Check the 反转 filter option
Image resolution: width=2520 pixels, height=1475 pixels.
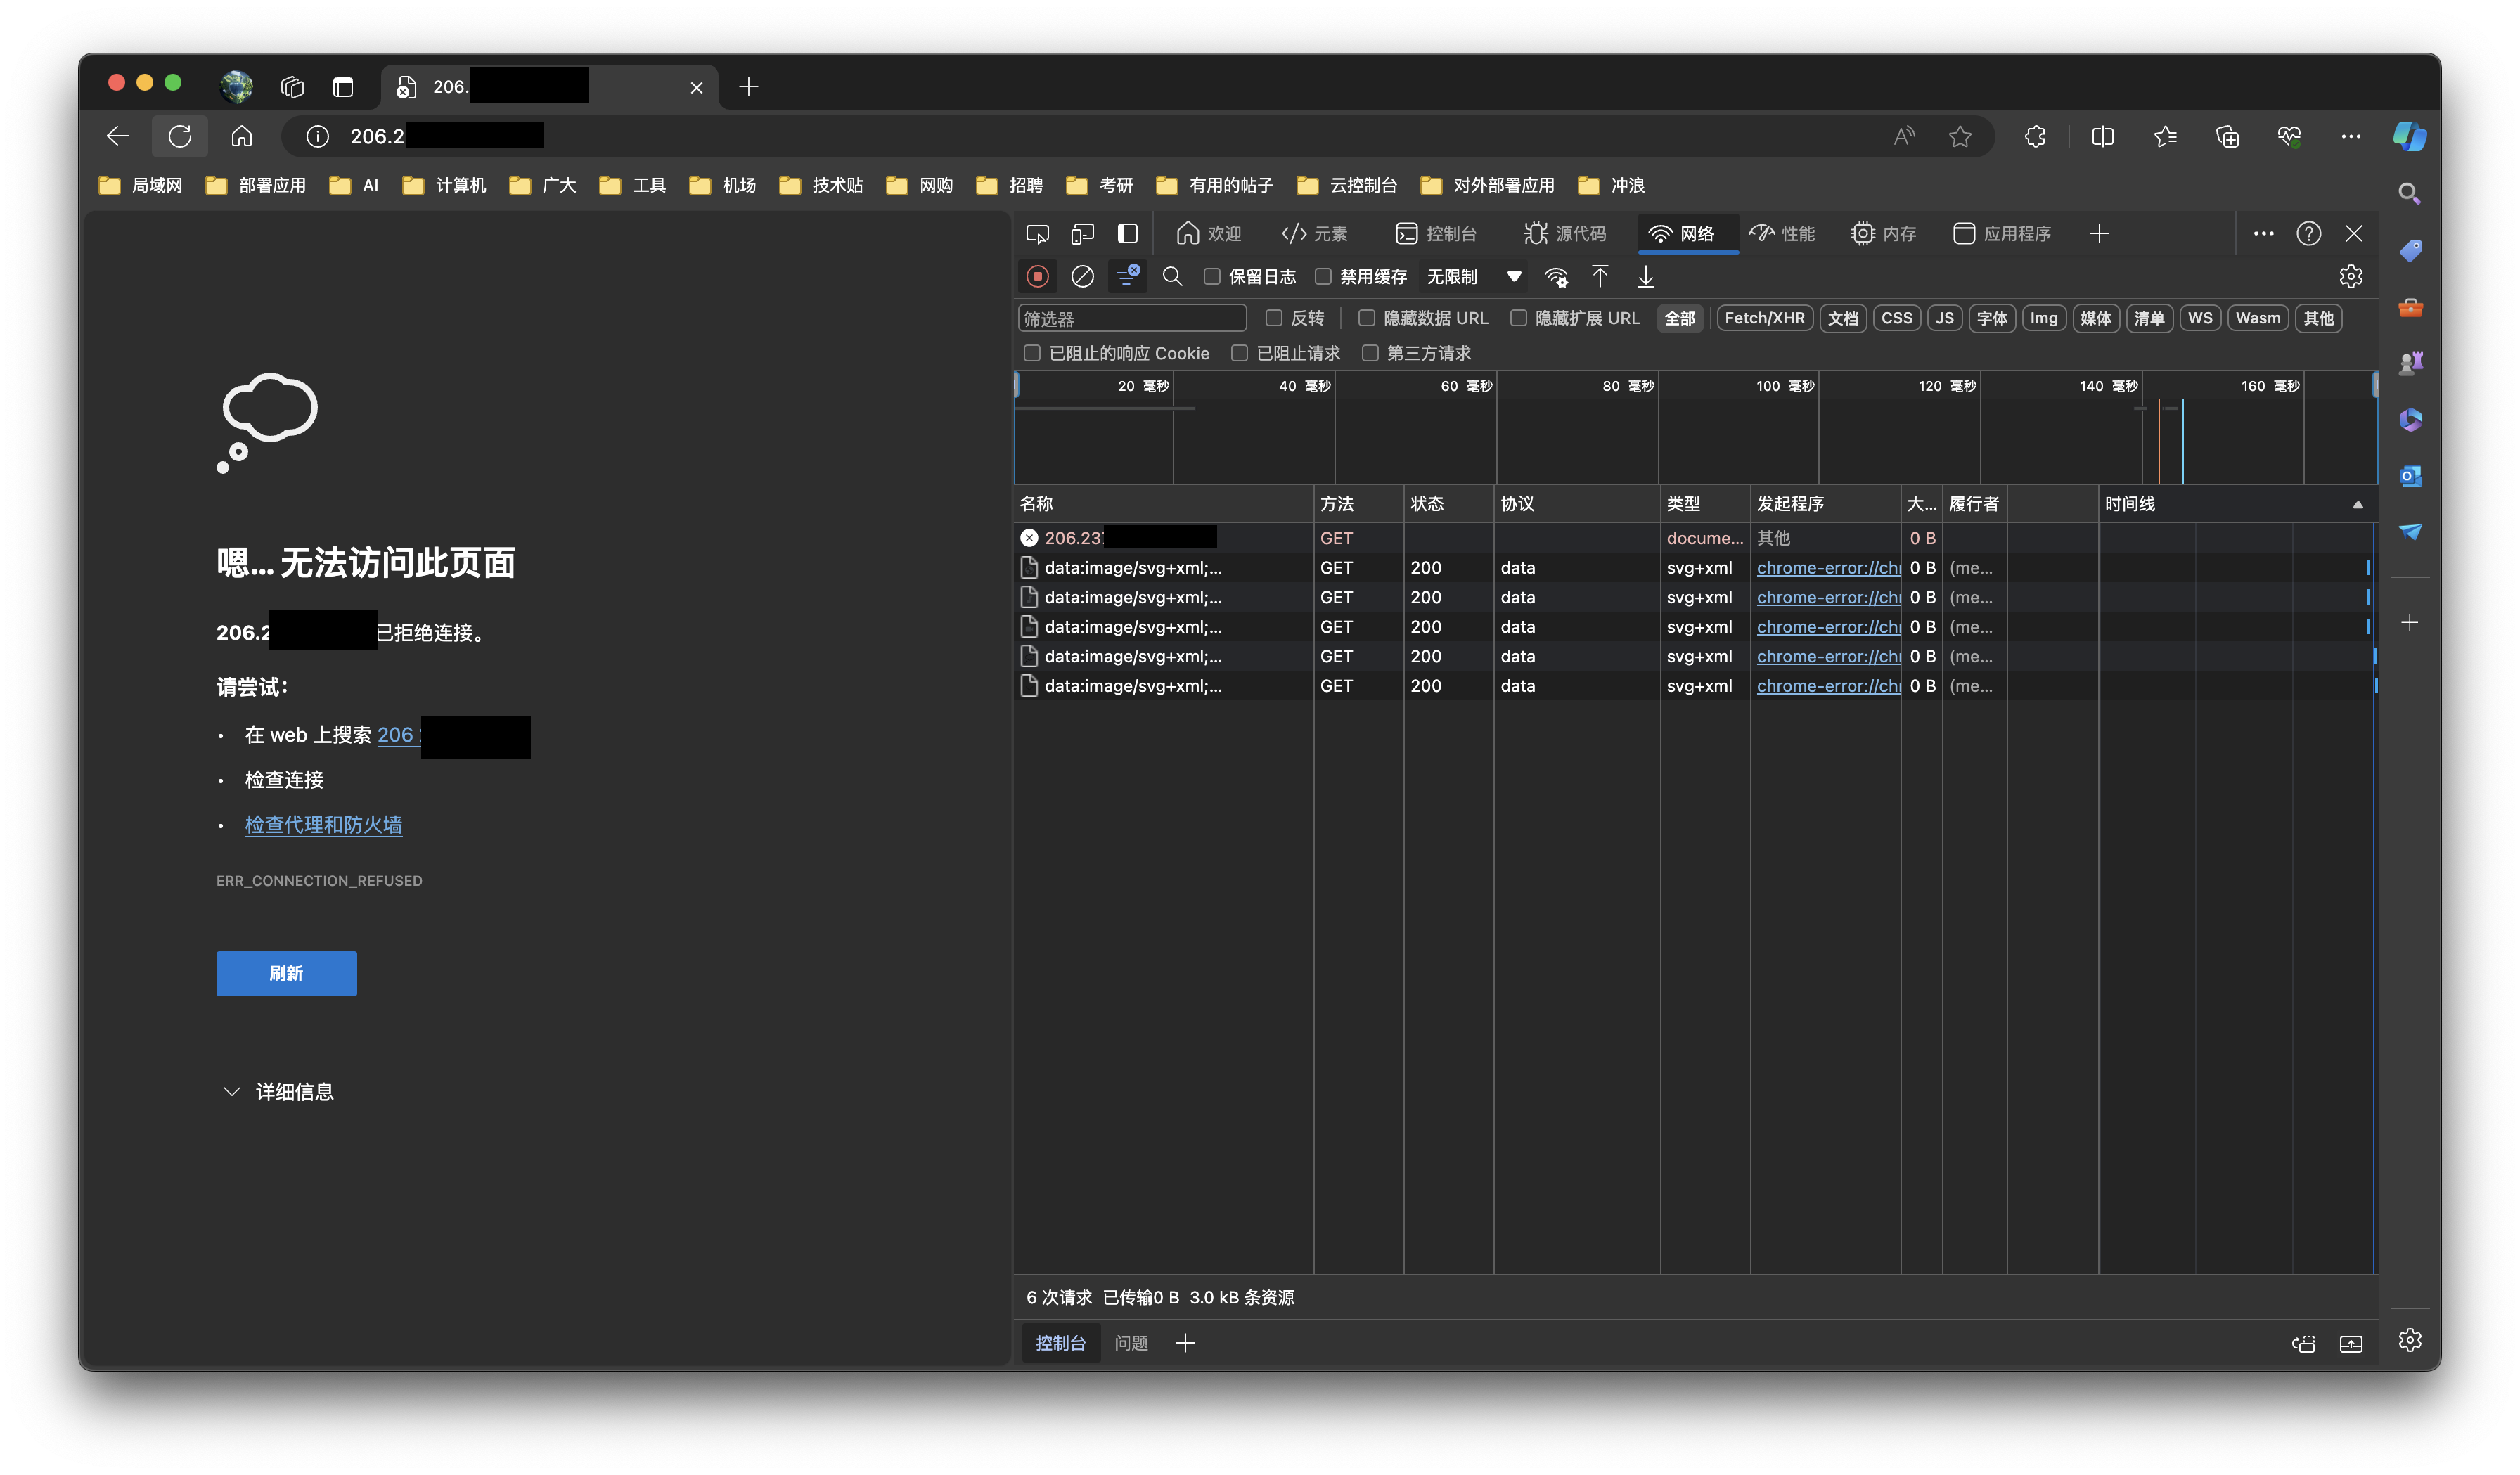click(1274, 318)
